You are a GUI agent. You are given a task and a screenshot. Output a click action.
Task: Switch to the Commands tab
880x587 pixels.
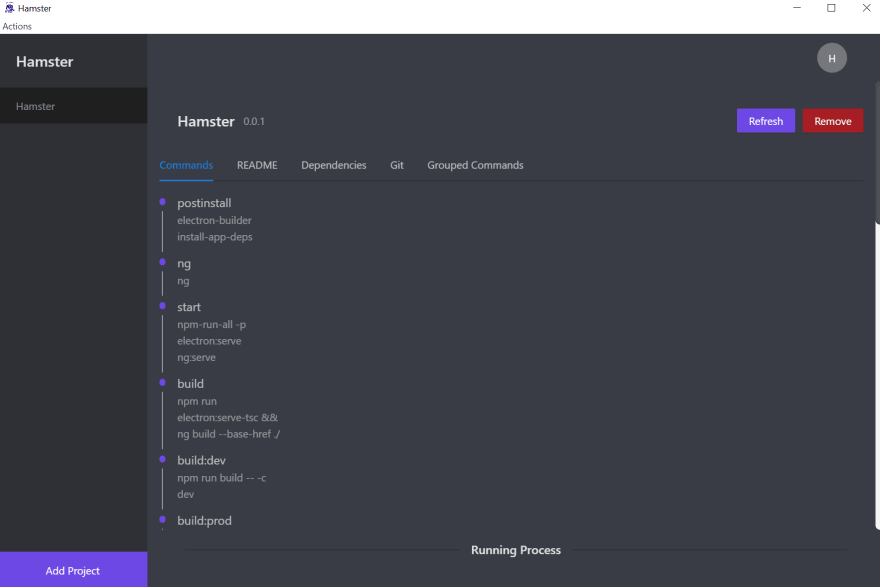(x=186, y=165)
